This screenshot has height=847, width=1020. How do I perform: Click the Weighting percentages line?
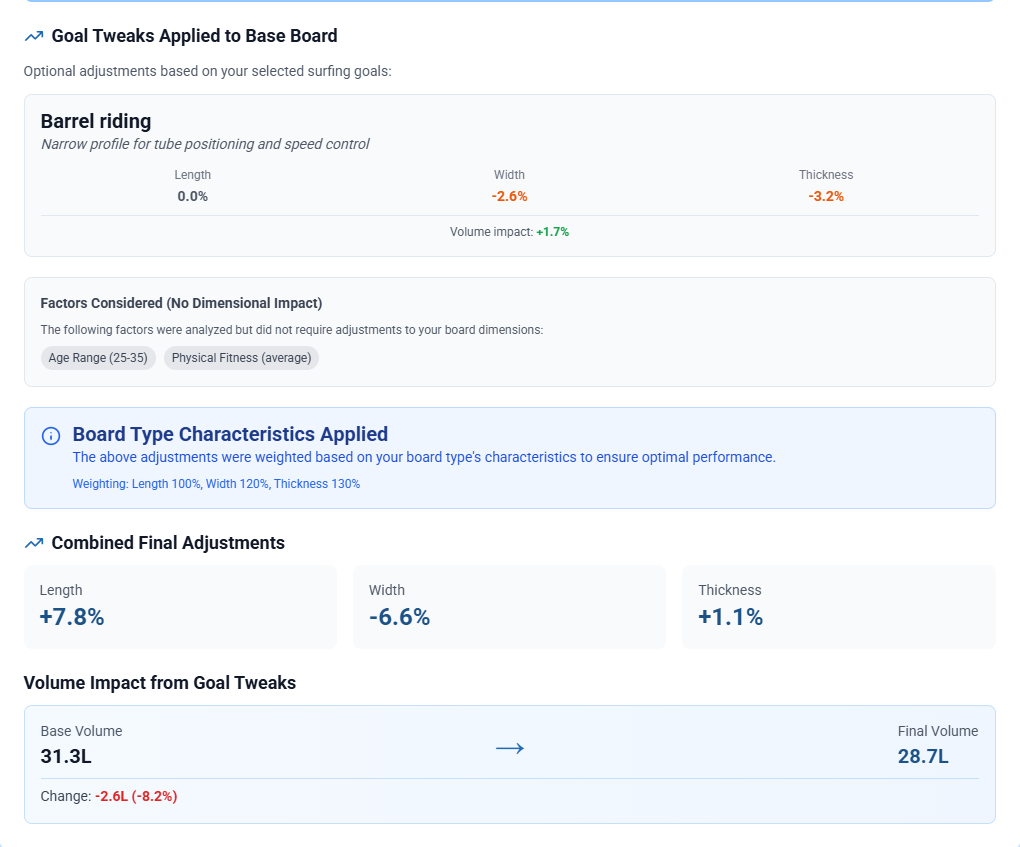point(216,484)
